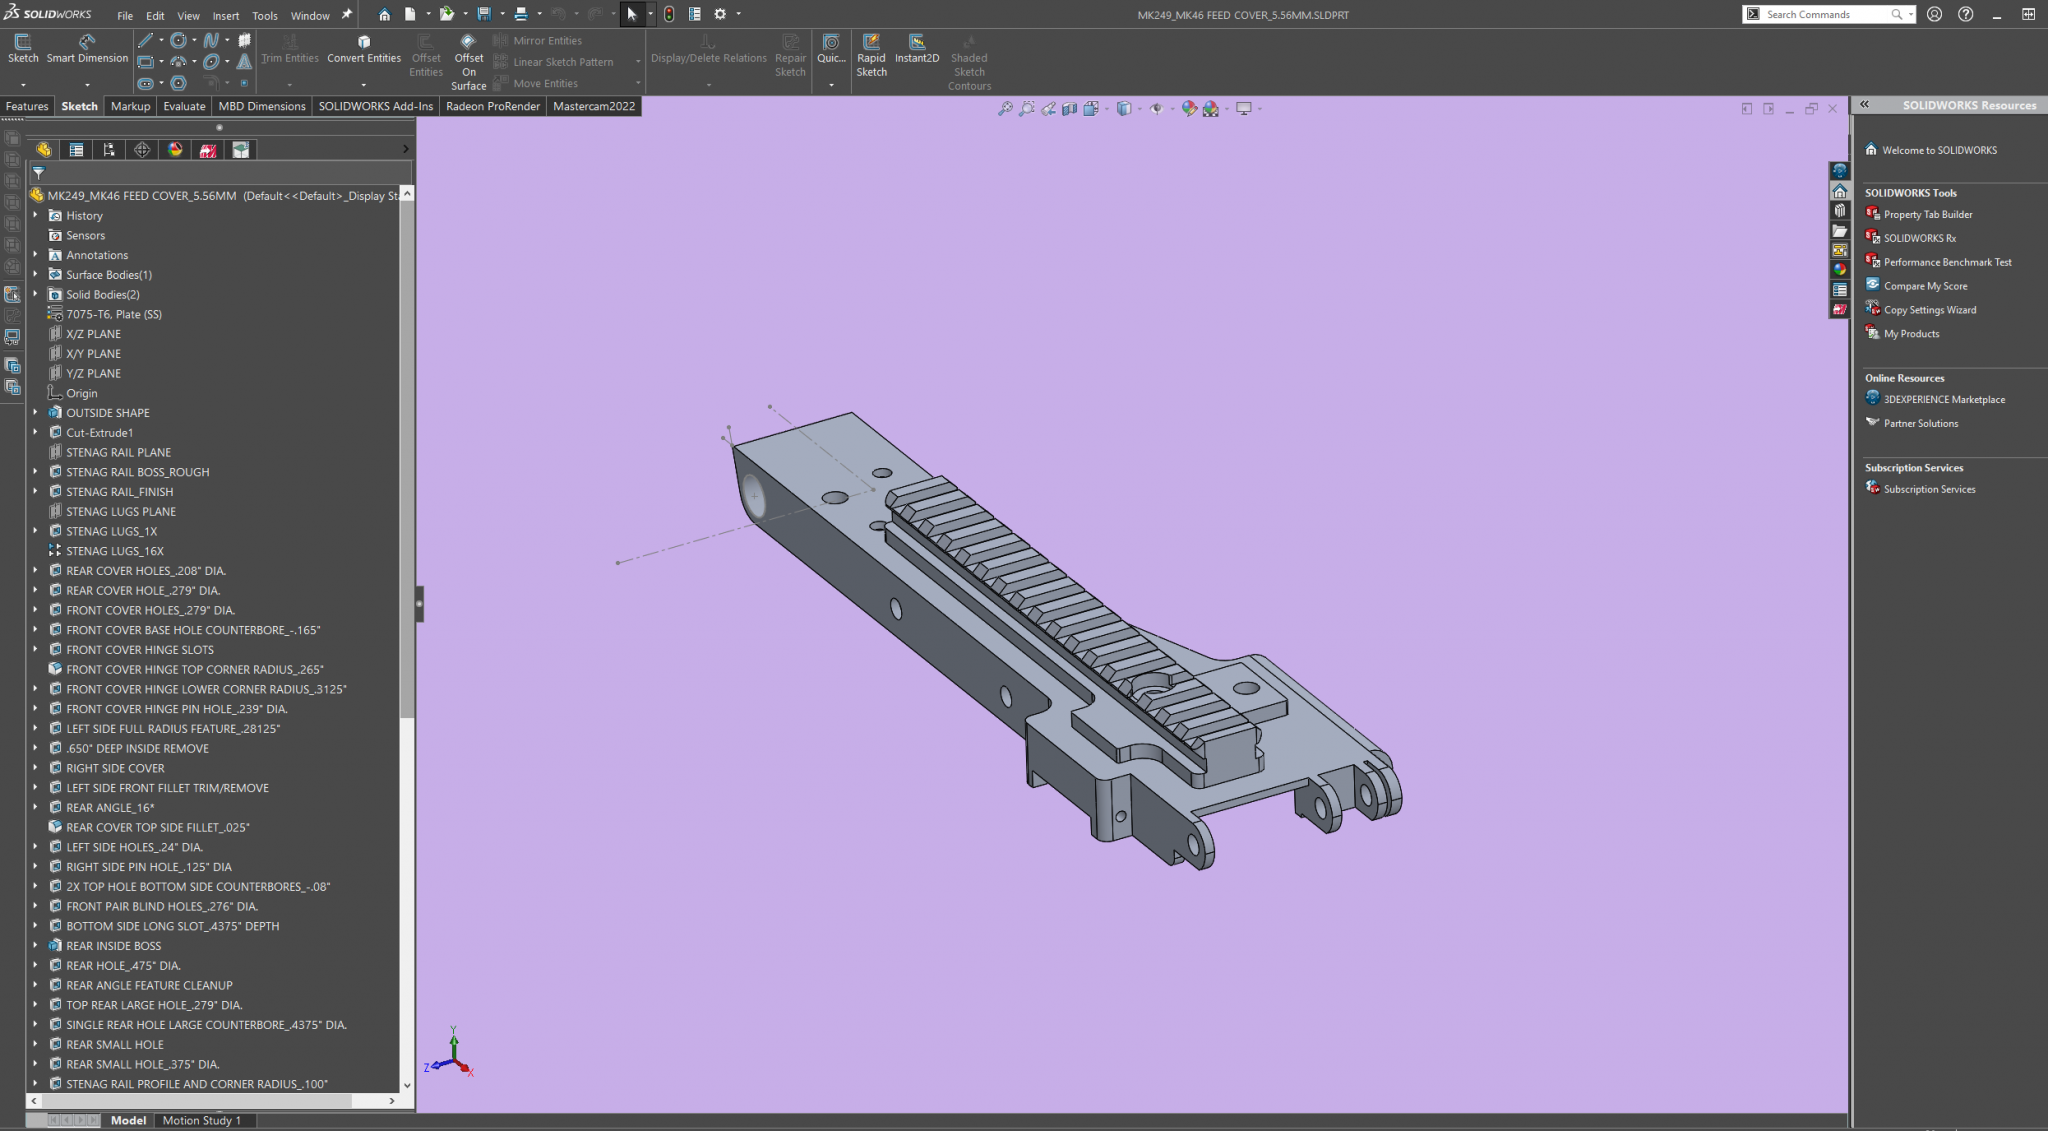Expand the History tree node
The width and height of the screenshot is (2048, 1131).
pyautogui.click(x=36, y=215)
